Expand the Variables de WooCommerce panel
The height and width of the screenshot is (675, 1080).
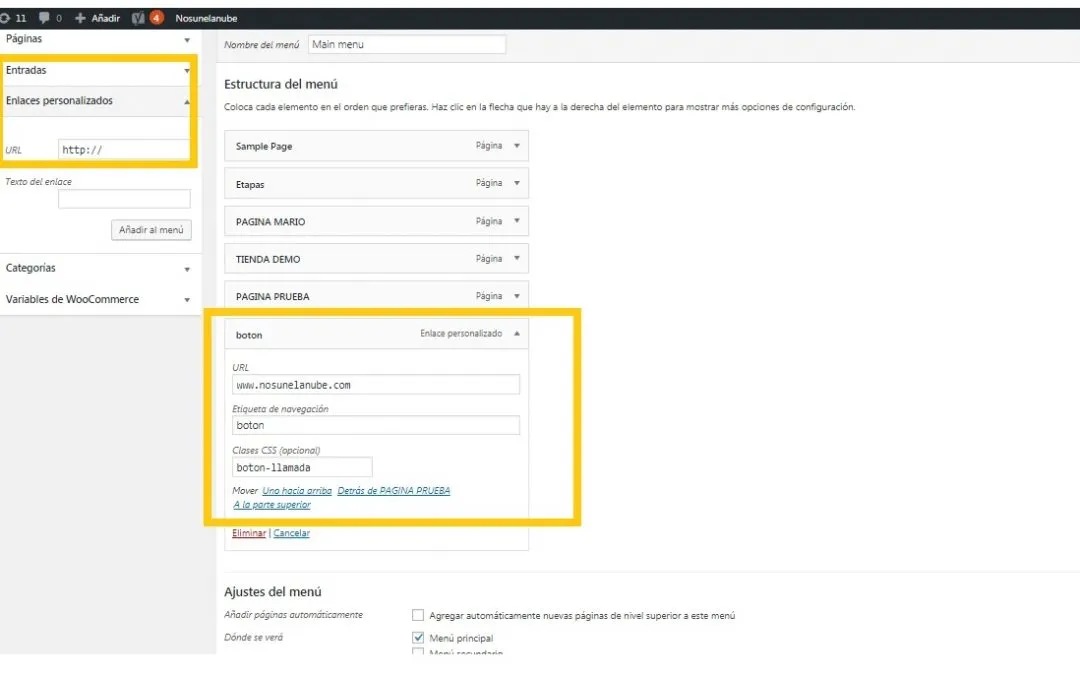[x=187, y=300]
